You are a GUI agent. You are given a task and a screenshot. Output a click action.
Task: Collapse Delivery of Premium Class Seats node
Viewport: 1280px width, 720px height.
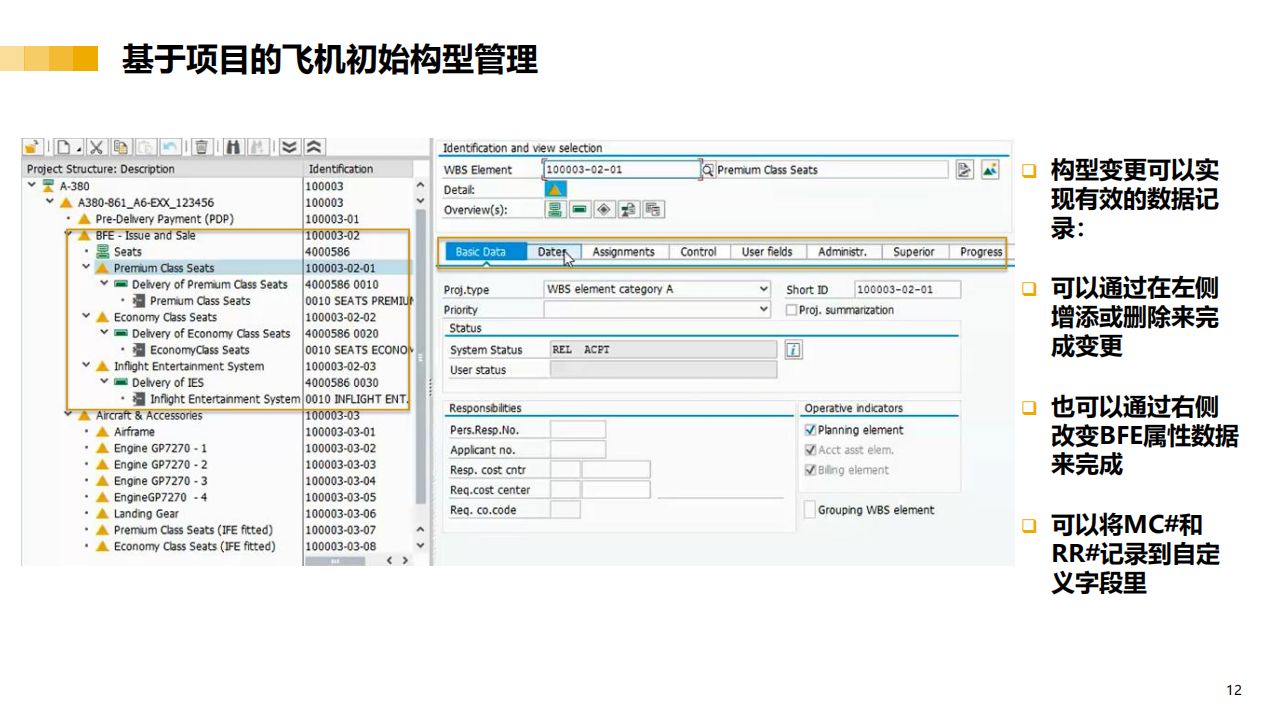coord(104,284)
